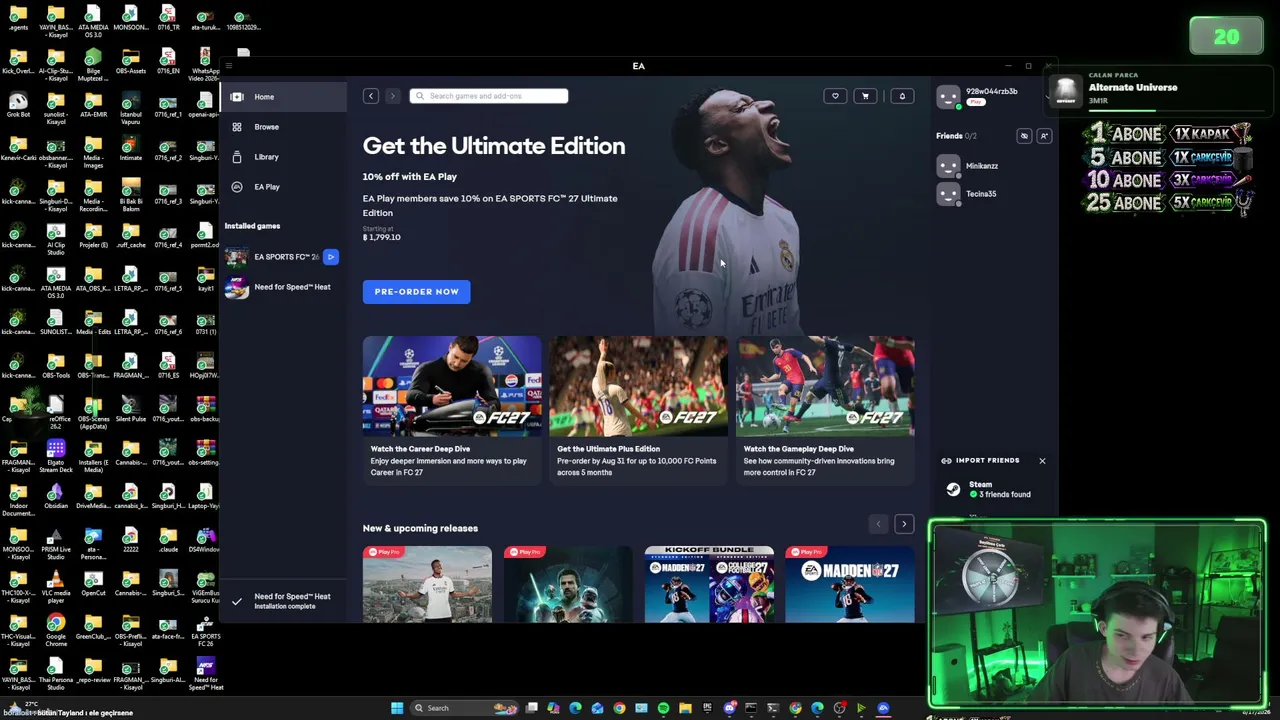This screenshot has width=1280, height=720.
Task: Click the taskbar Search box
Action: [x=465, y=708]
